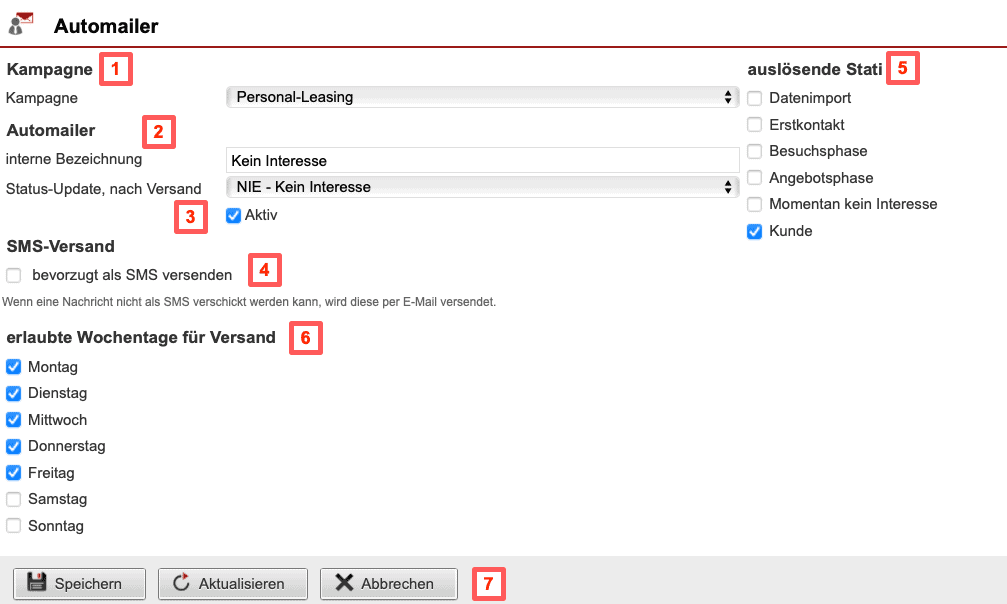Screen dimensions: 1007x604
Task: Uncheck the Kunde status checkbox
Action: pos(755,231)
